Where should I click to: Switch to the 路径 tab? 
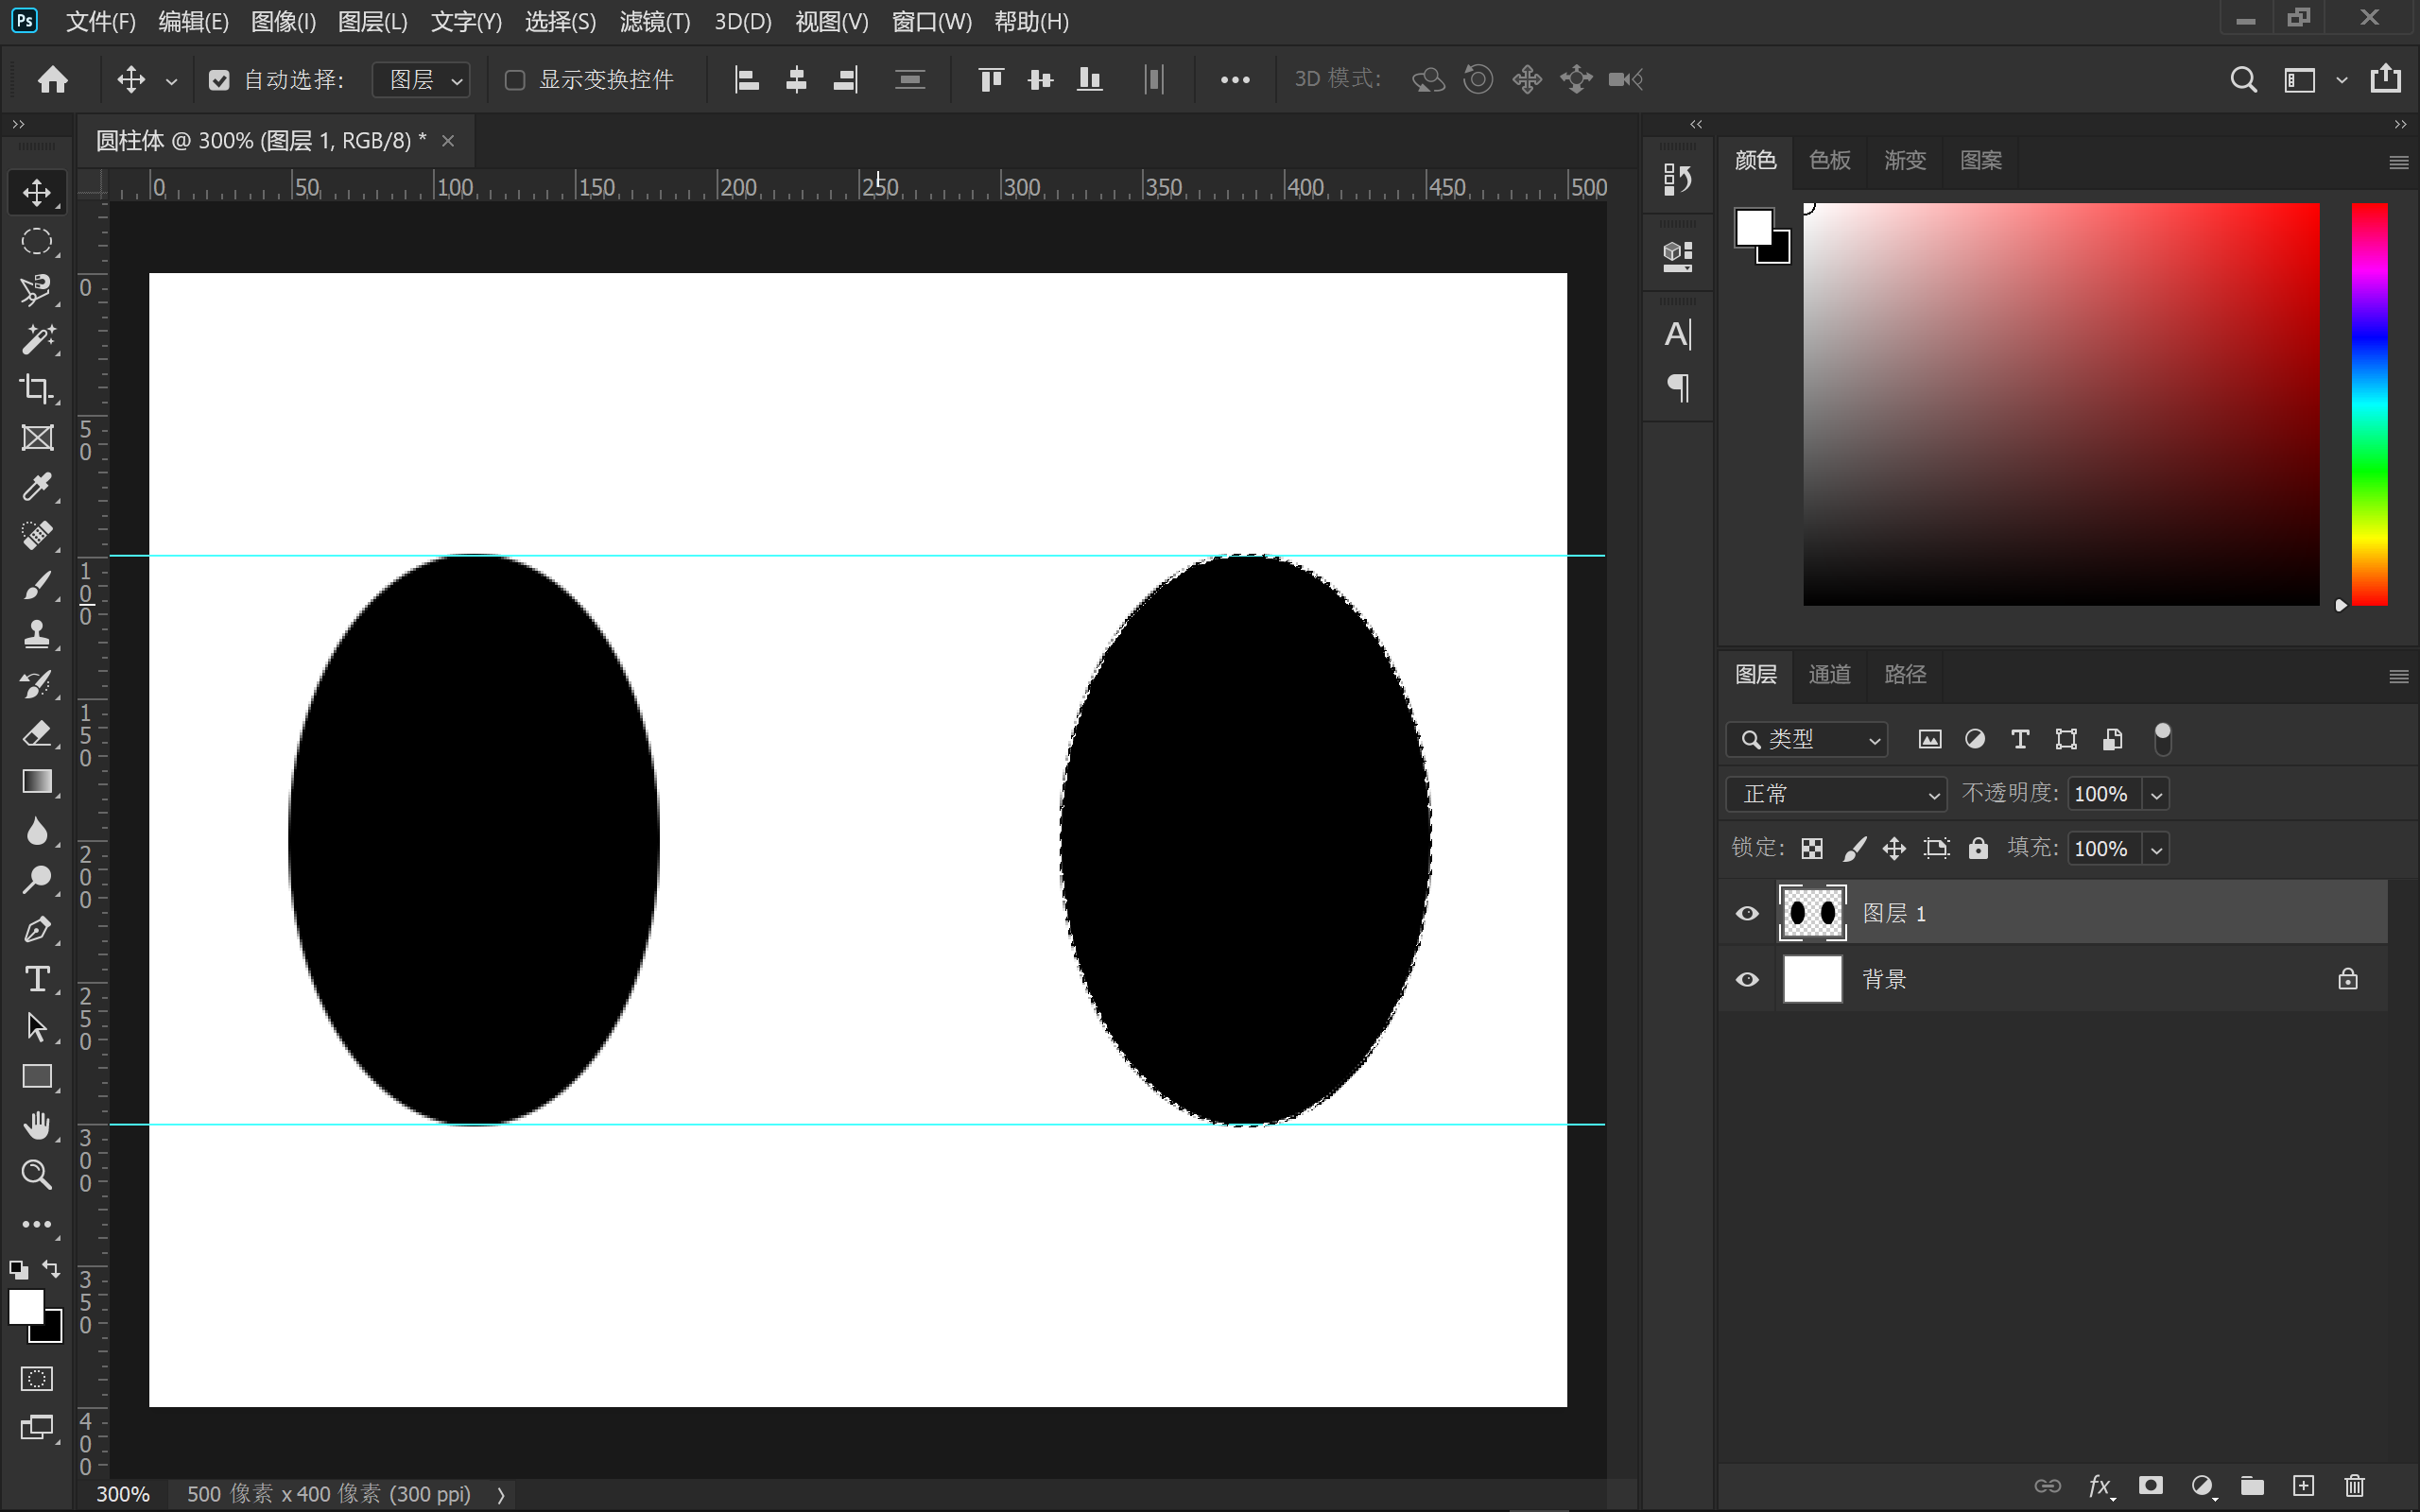[1905, 675]
